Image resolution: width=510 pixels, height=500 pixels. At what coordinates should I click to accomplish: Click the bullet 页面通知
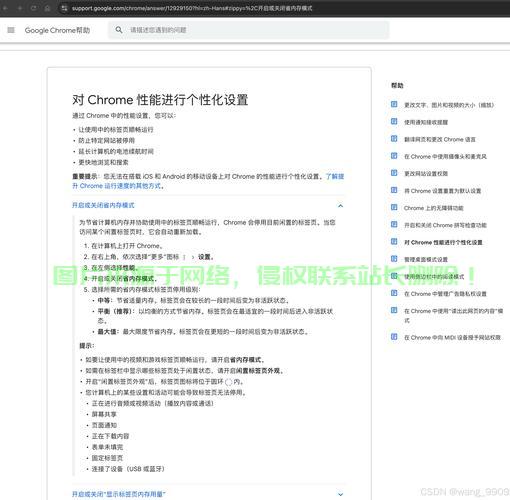tap(104, 425)
